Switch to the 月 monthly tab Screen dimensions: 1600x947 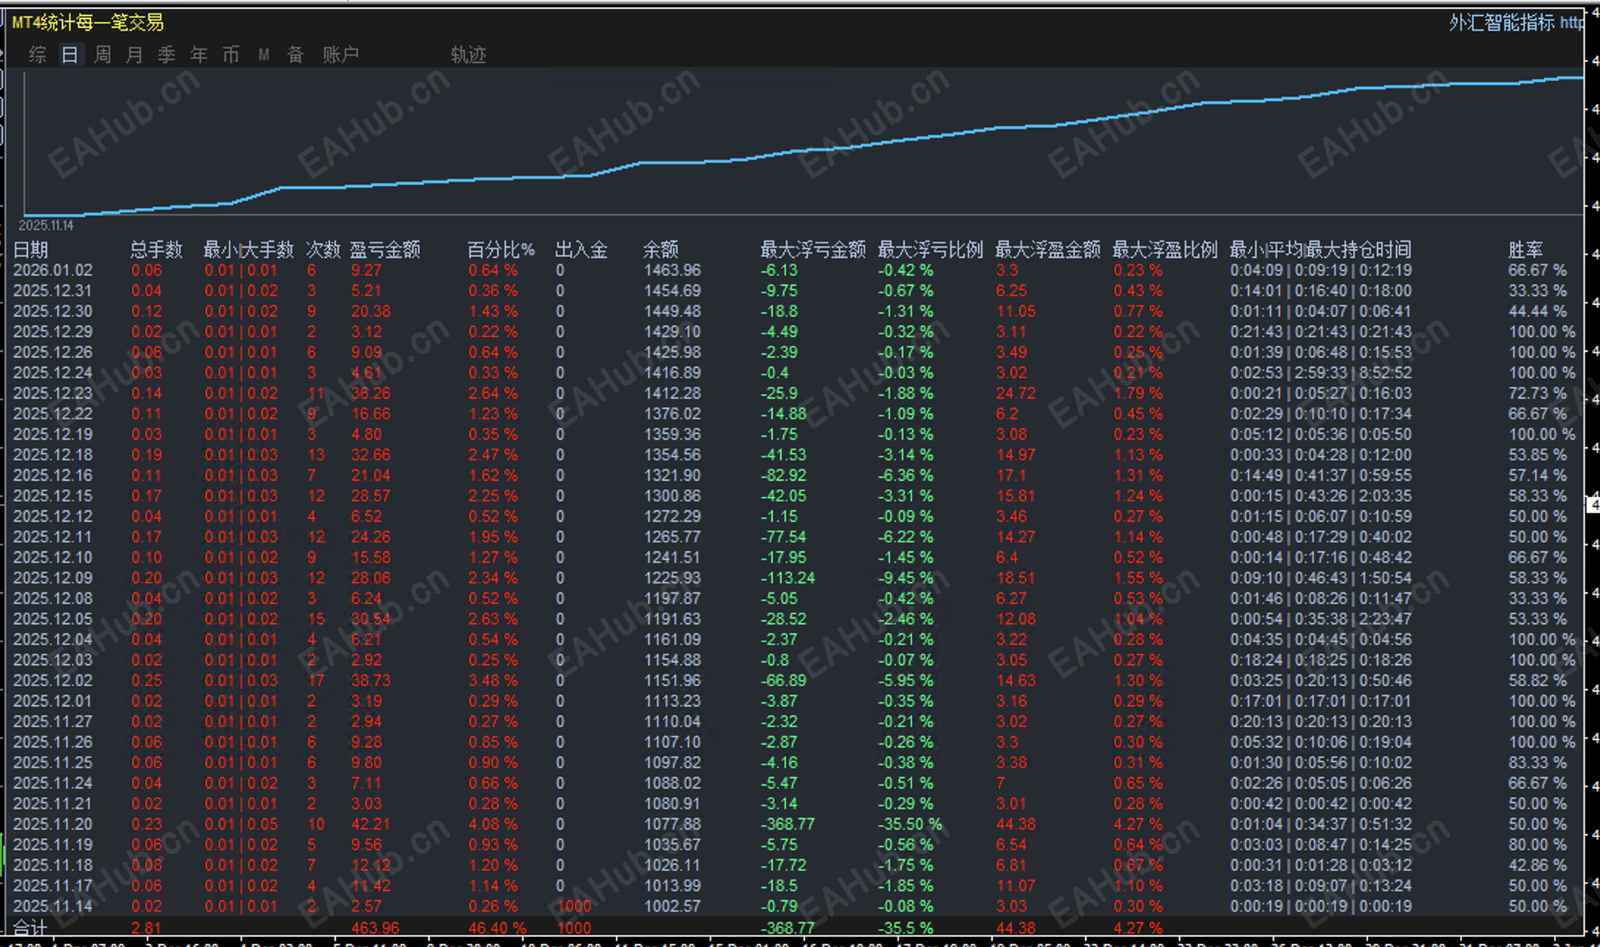pos(134,55)
